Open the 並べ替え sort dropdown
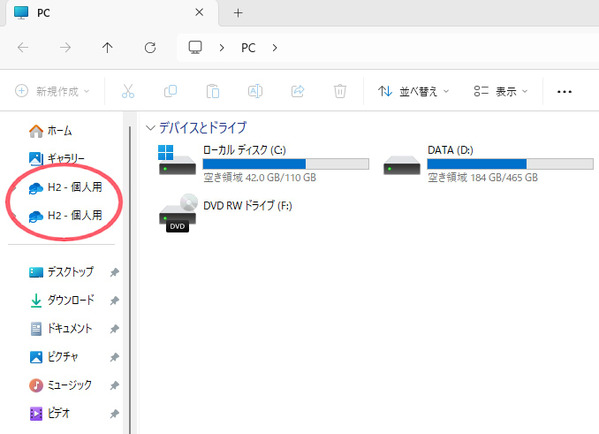Viewport: 599px width, 434px height. 414,91
